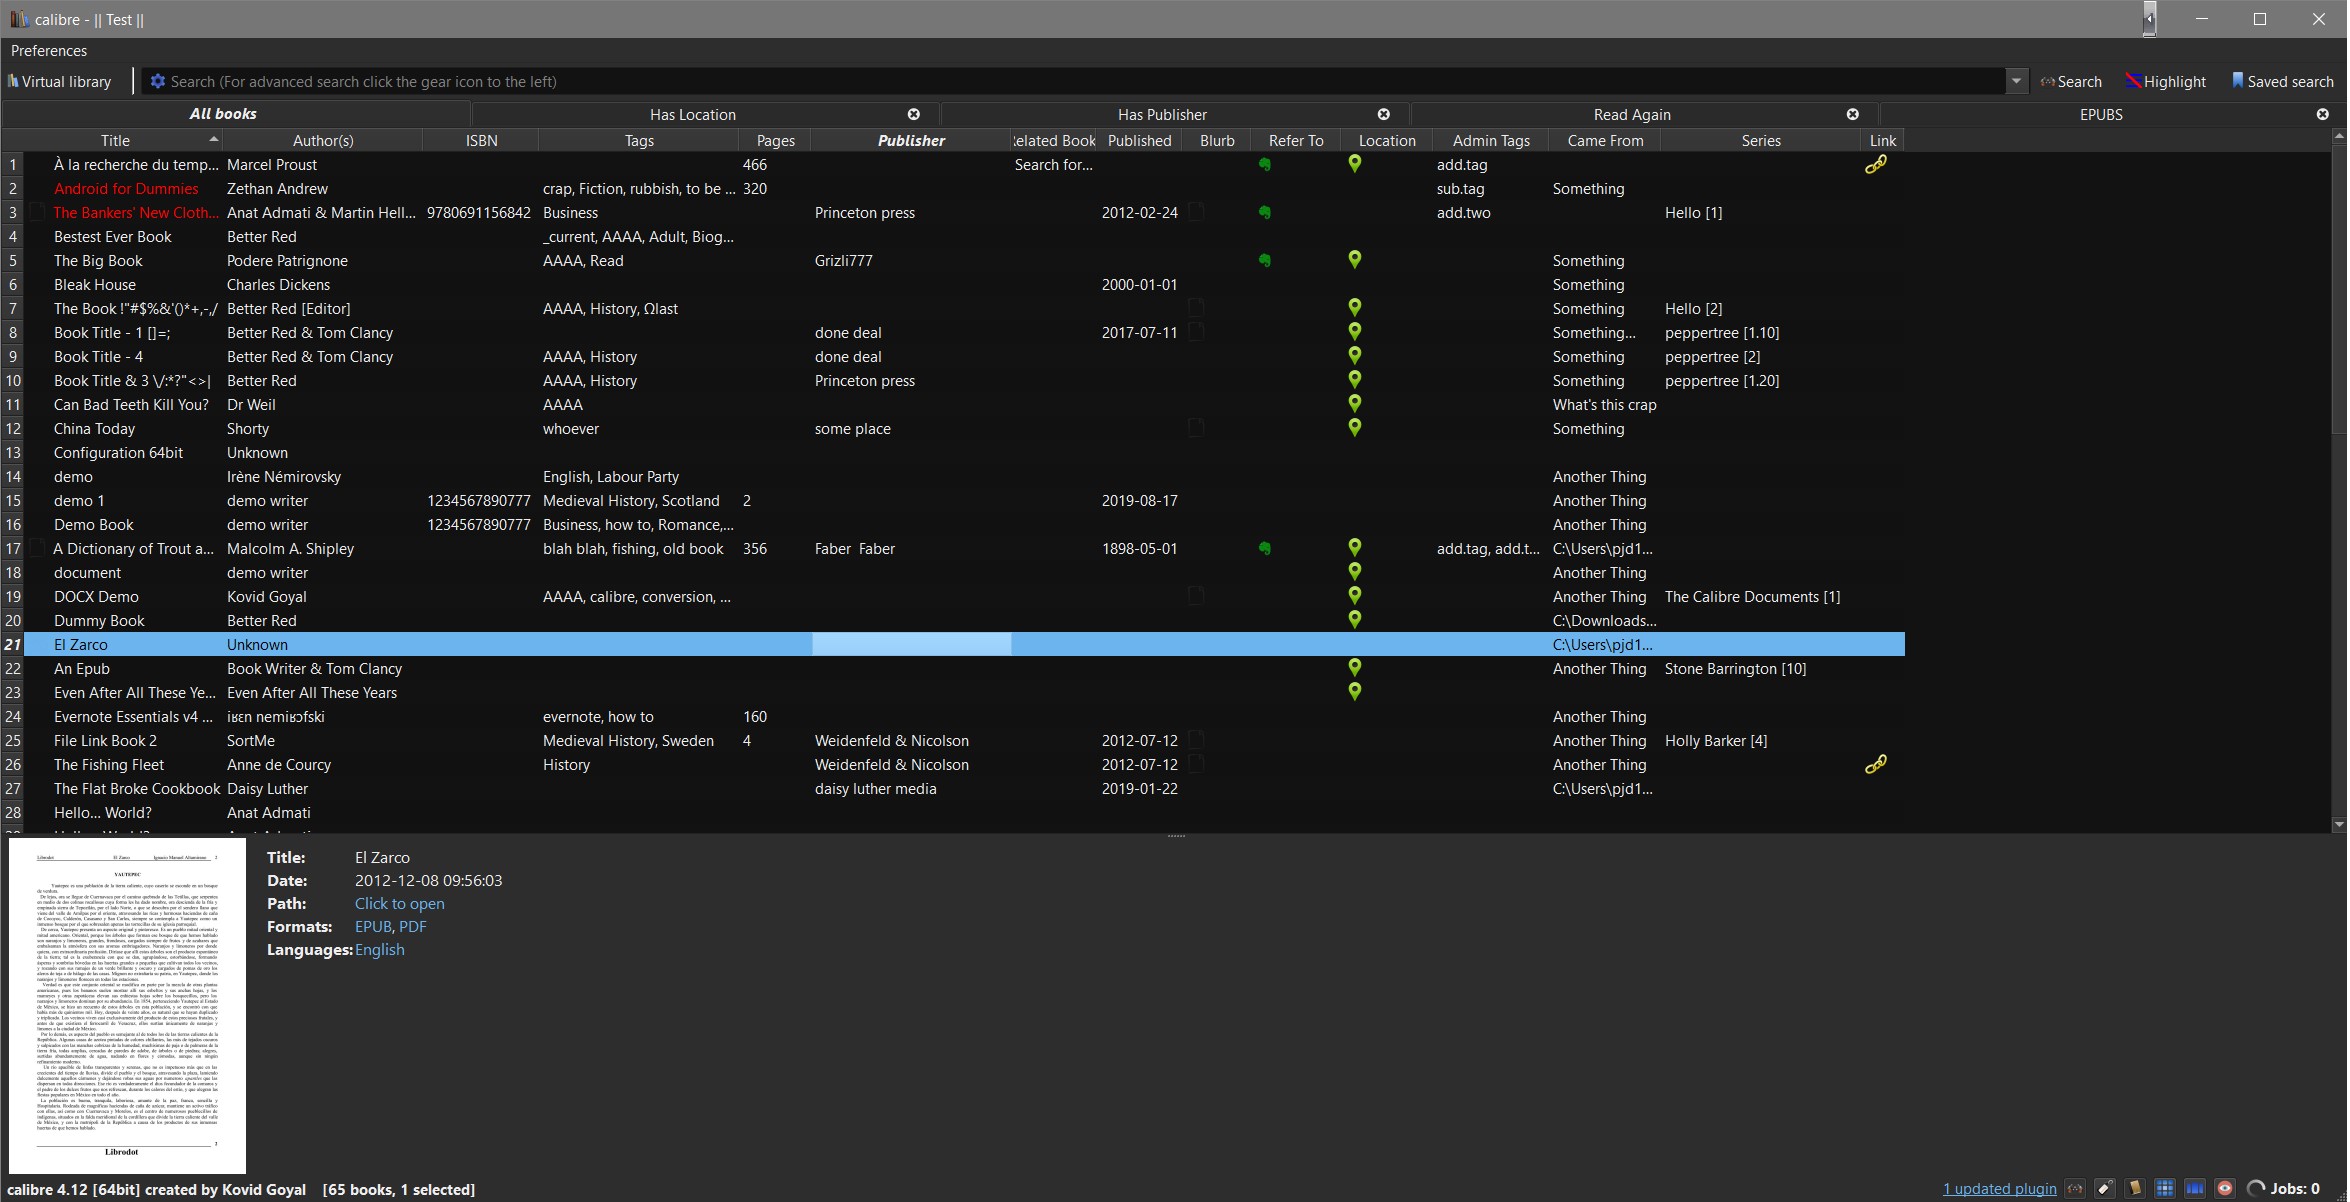This screenshot has height=1202, width=2350.
Task: Click the '1 updated plugin' link
Action: tap(1999, 1189)
